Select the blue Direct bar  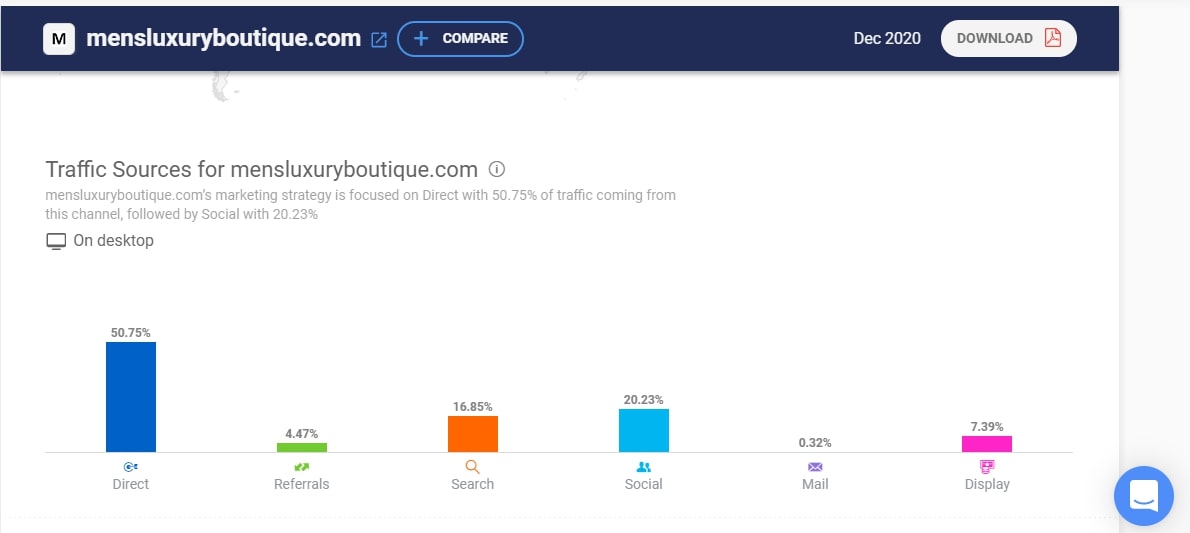[131, 397]
